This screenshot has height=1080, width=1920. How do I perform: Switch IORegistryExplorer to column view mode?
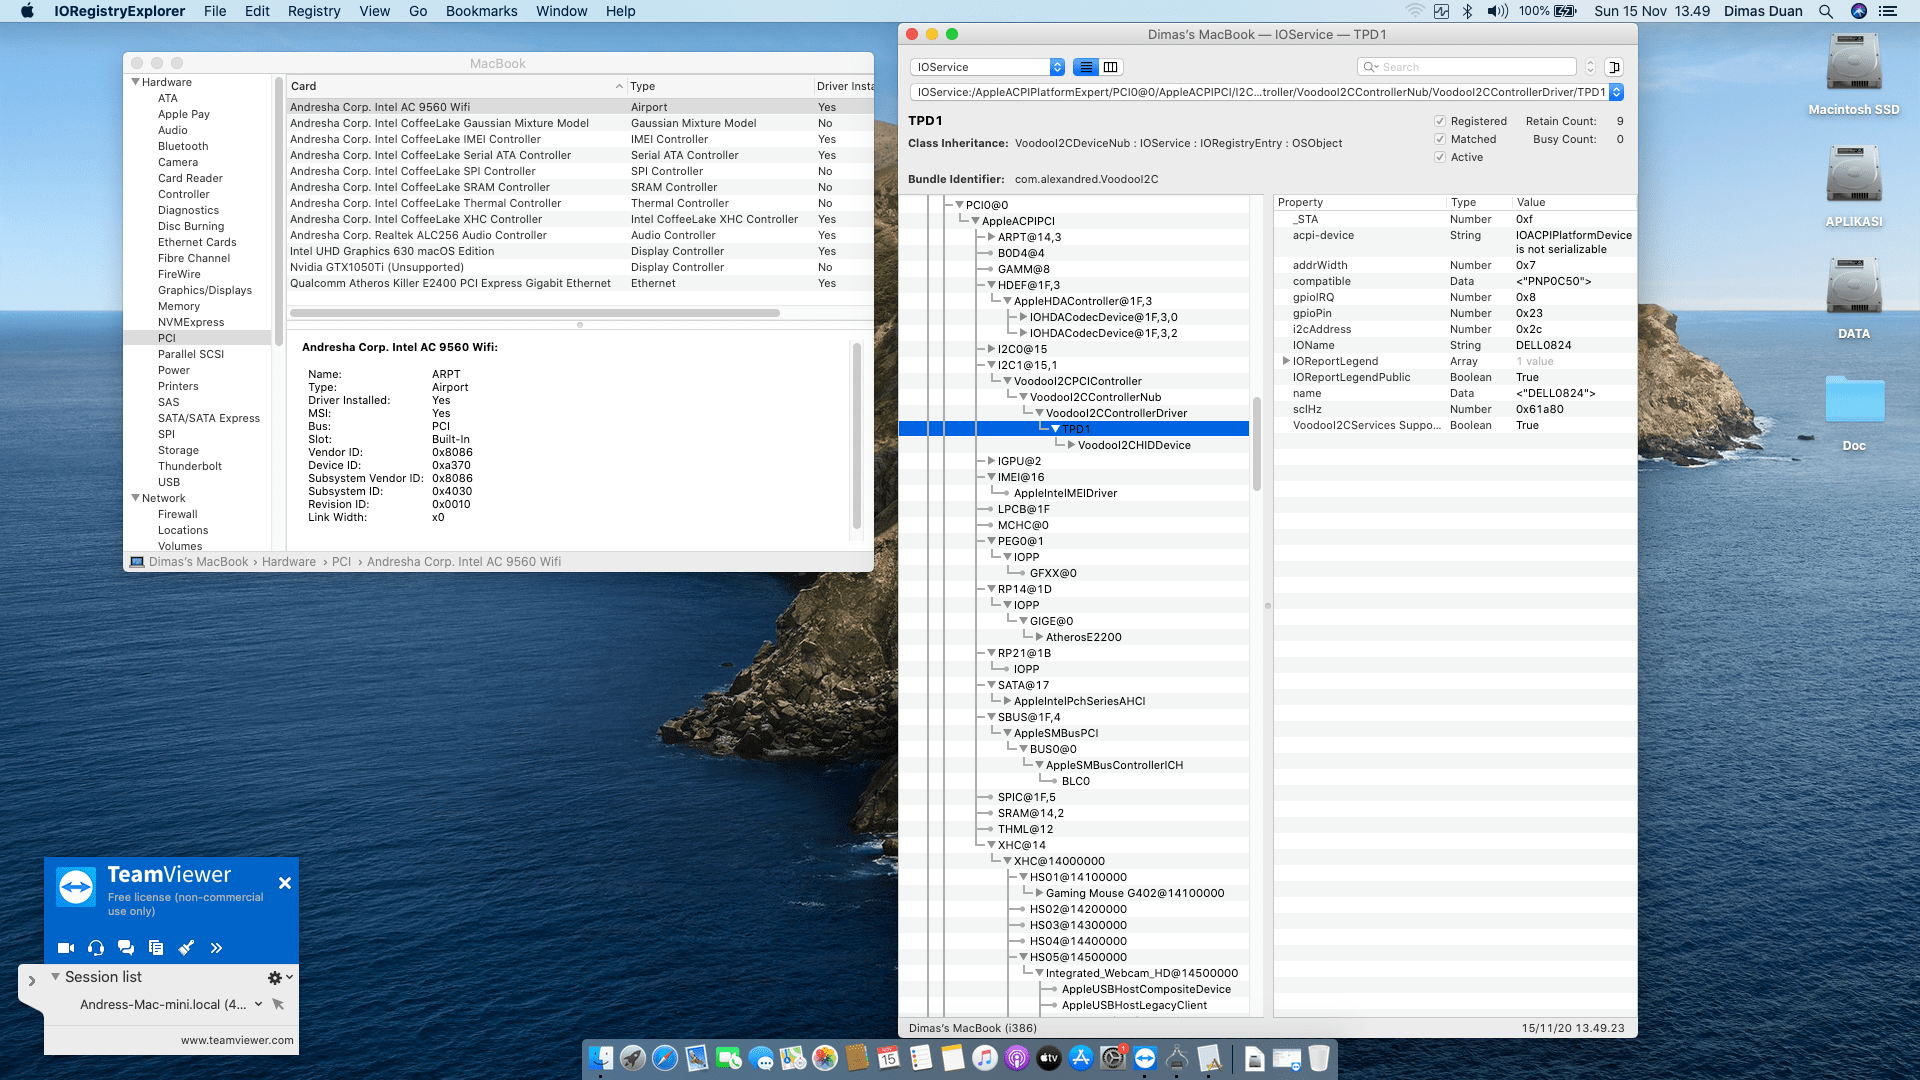coord(1111,67)
